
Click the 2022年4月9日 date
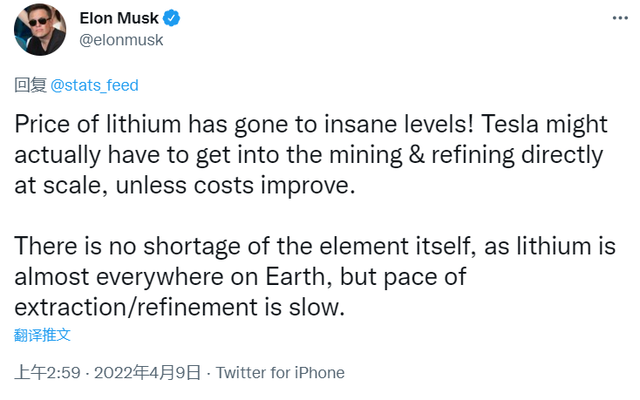(148, 373)
